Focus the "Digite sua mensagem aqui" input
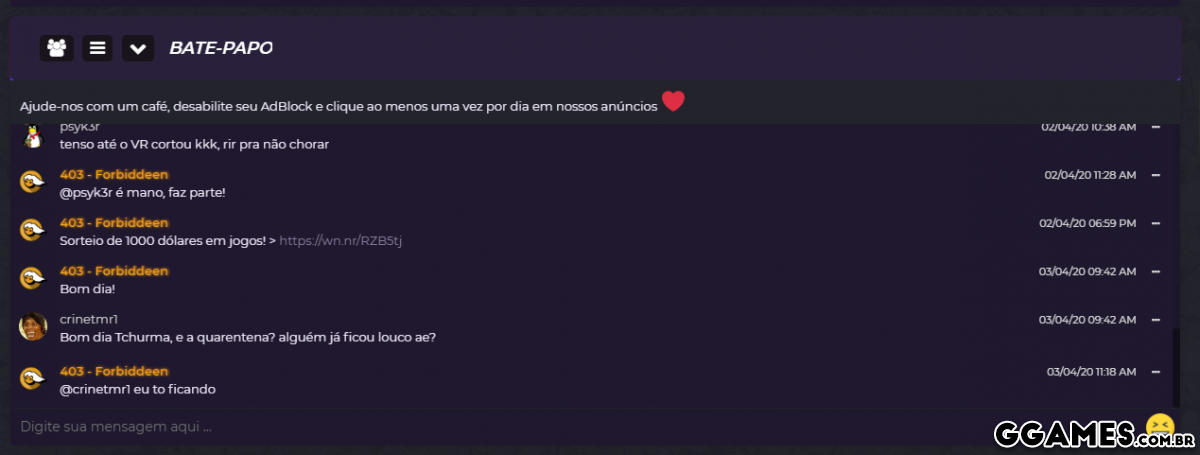This screenshot has width=1200, height=455. coord(500,427)
